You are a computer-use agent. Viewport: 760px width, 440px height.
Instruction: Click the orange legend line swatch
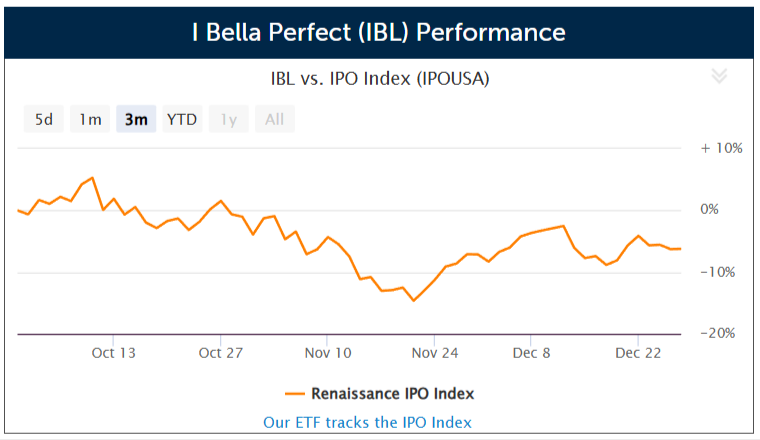(295, 394)
